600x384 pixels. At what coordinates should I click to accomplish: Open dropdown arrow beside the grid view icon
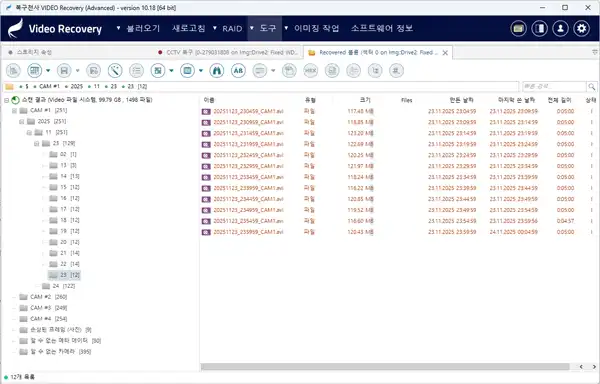48,70
